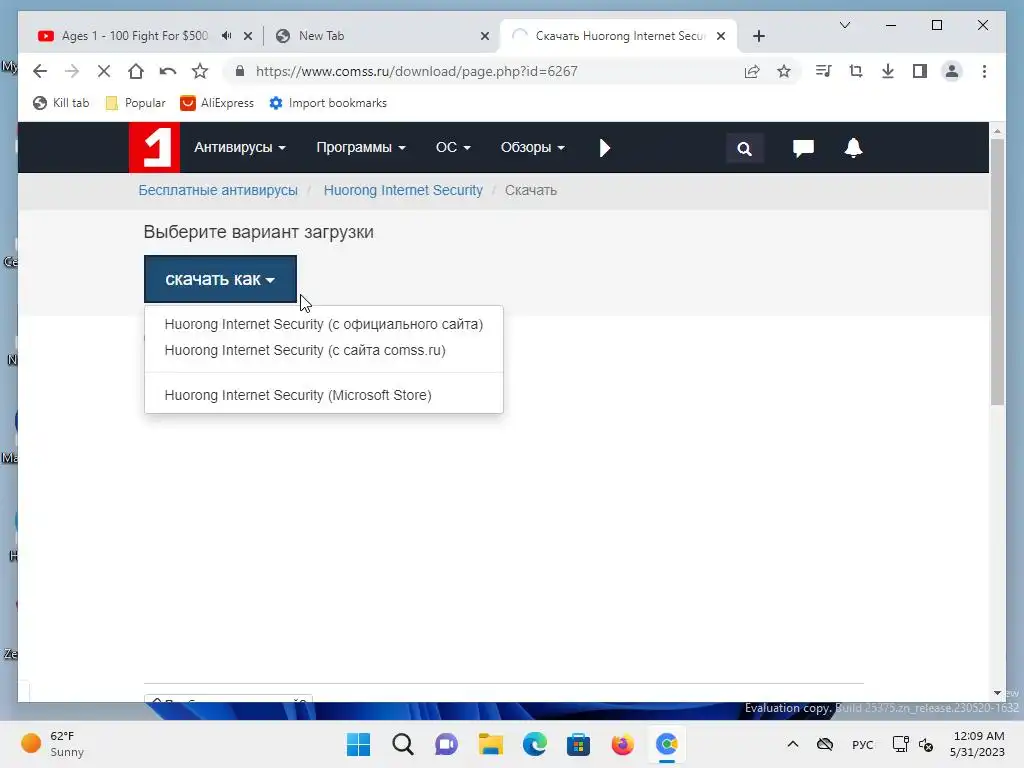Choose download from comss.ru option
1024x768 pixels.
click(x=324, y=350)
